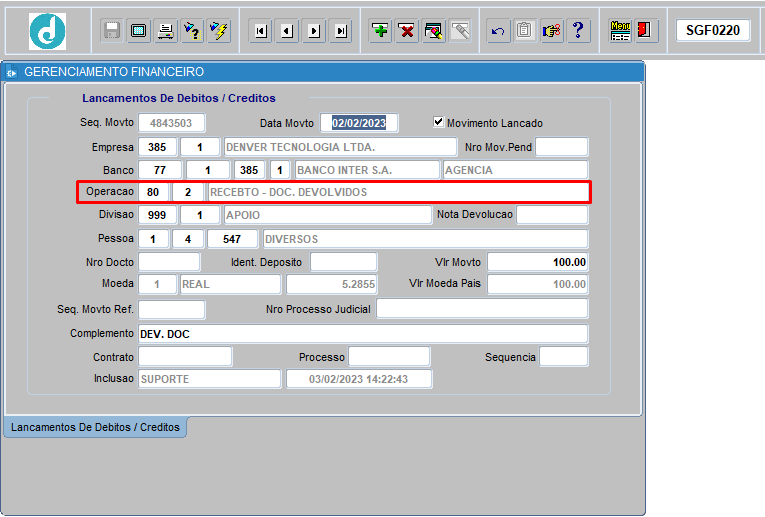The image size is (765, 517).
Task: Toggle the Movimento Lancado checkbox
Action: (x=439, y=122)
